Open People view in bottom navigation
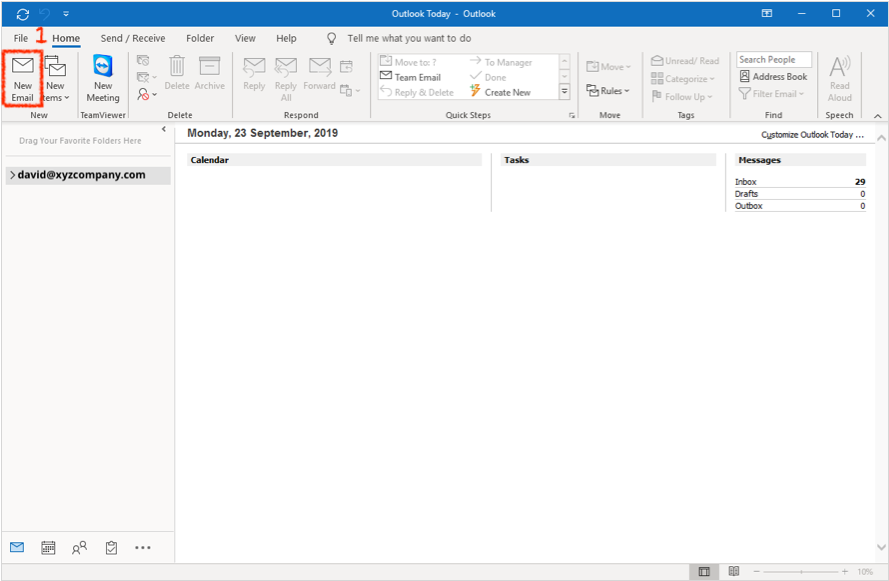 [x=79, y=547]
